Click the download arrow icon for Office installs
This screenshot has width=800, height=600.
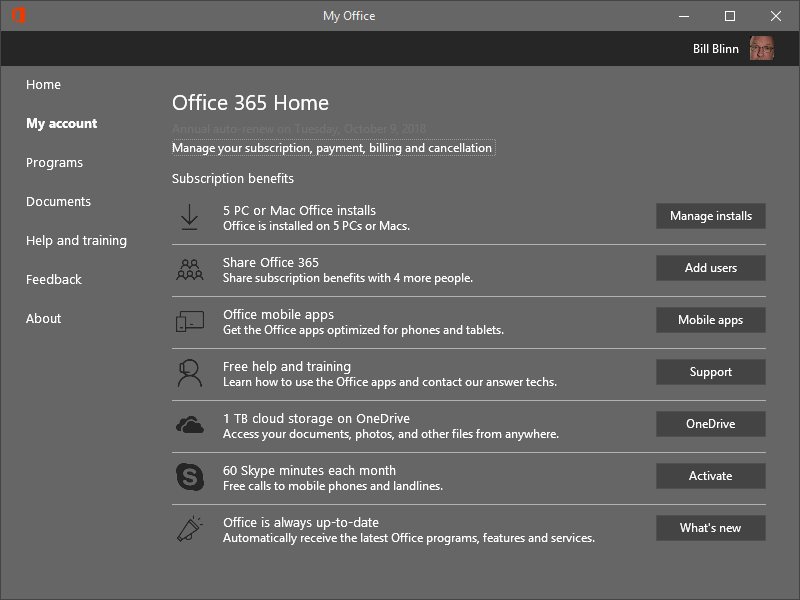189,217
